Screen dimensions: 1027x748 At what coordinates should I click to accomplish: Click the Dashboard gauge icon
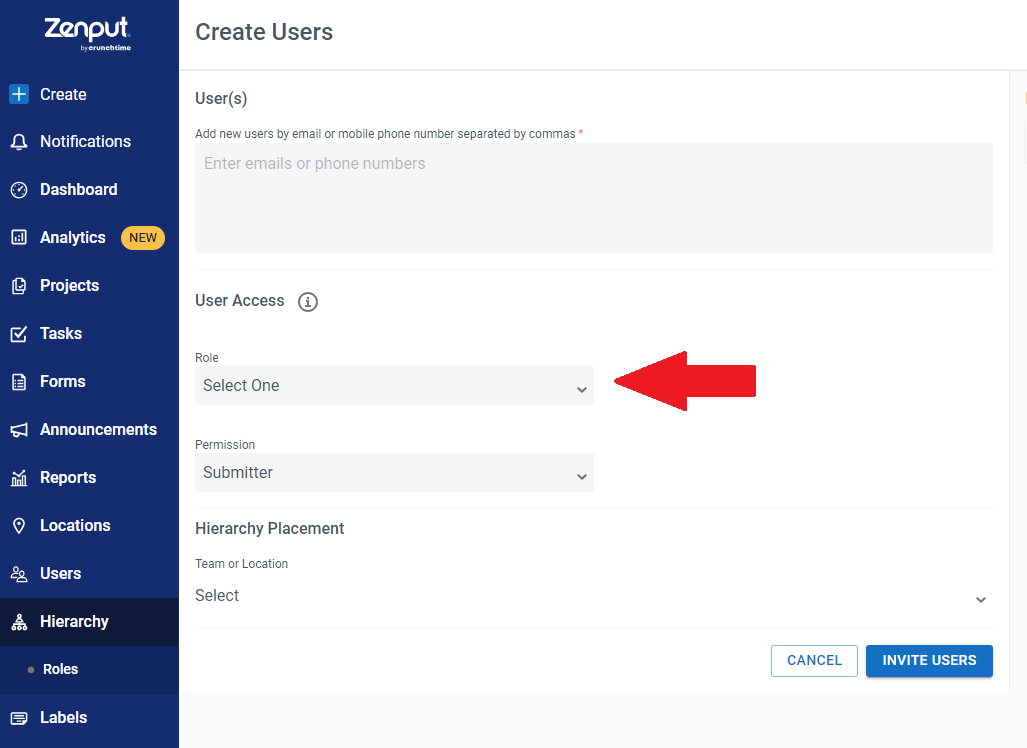(x=19, y=190)
